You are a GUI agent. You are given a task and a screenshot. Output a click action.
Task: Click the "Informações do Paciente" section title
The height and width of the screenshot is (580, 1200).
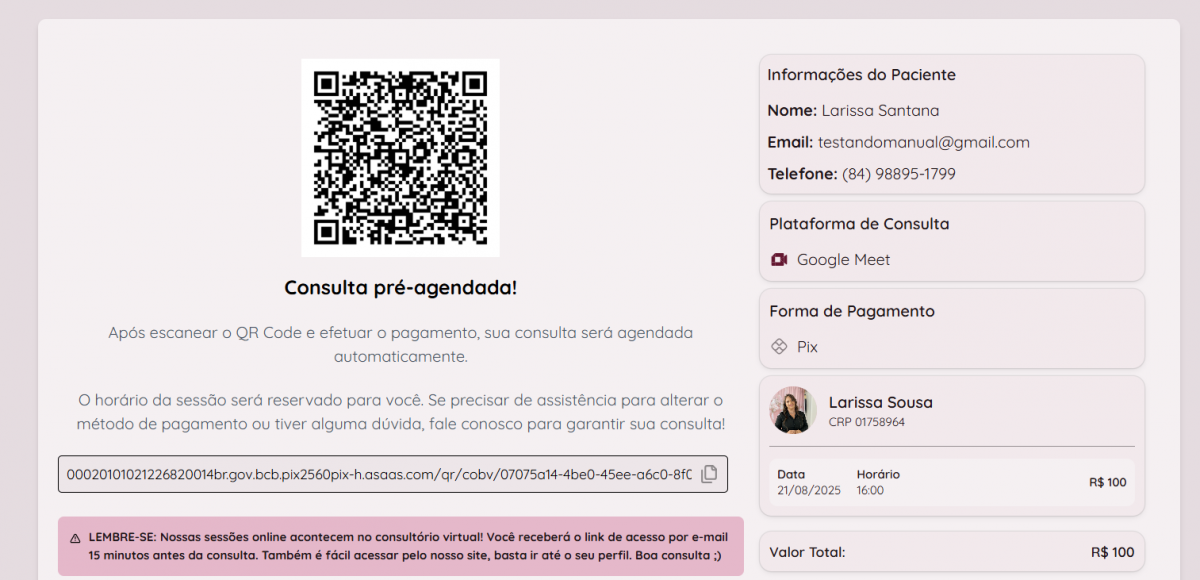pos(861,75)
